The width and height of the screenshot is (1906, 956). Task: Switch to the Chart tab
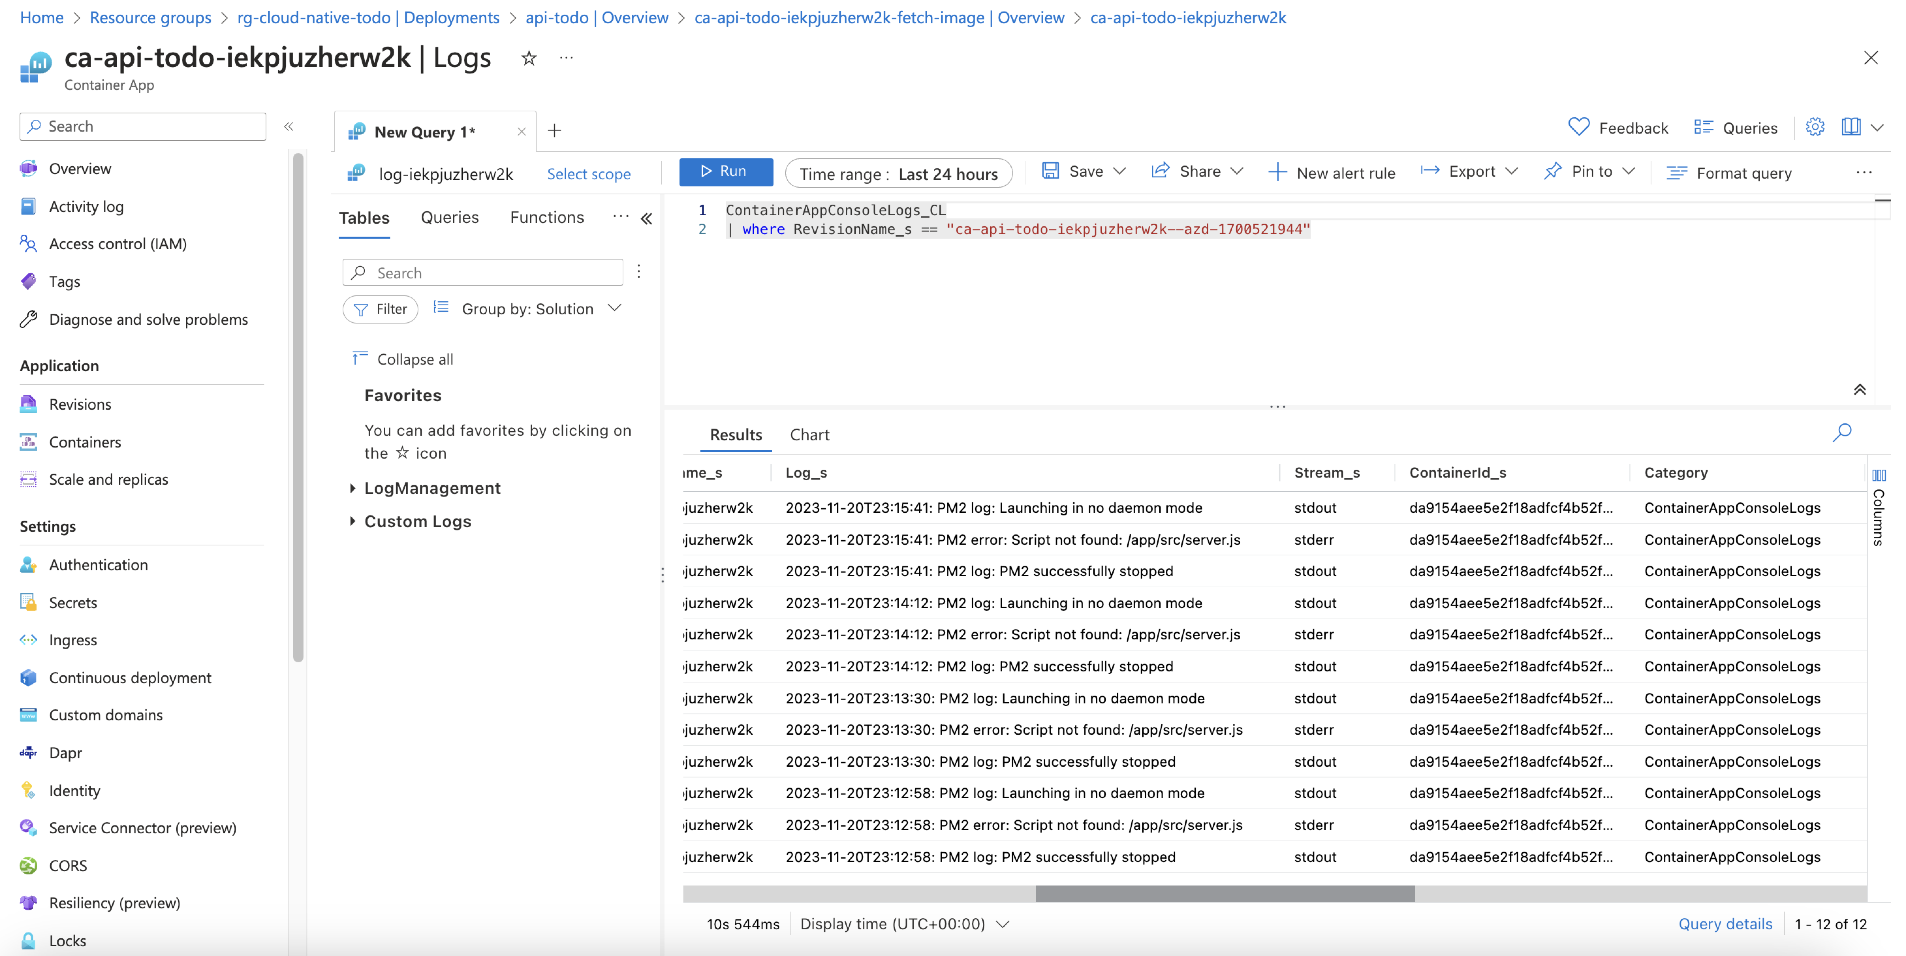[x=810, y=435]
